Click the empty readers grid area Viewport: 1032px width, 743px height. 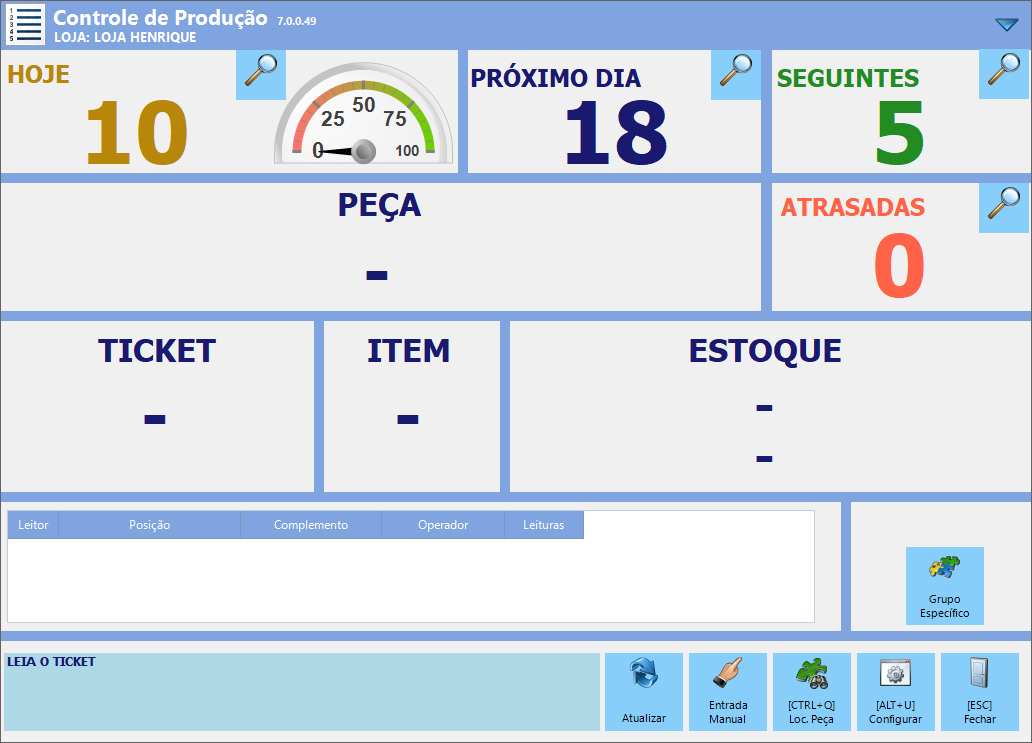pyautogui.click(x=411, y=580)
